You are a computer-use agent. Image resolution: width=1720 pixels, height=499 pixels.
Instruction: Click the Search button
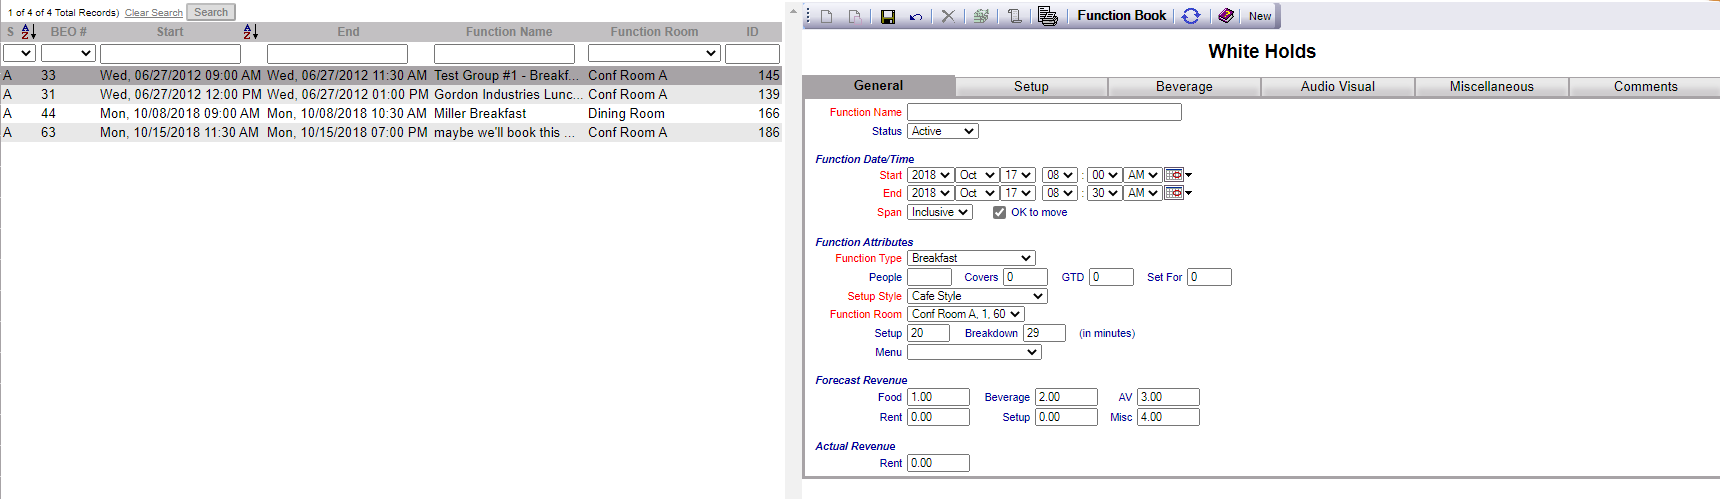[x=211, y=12]
